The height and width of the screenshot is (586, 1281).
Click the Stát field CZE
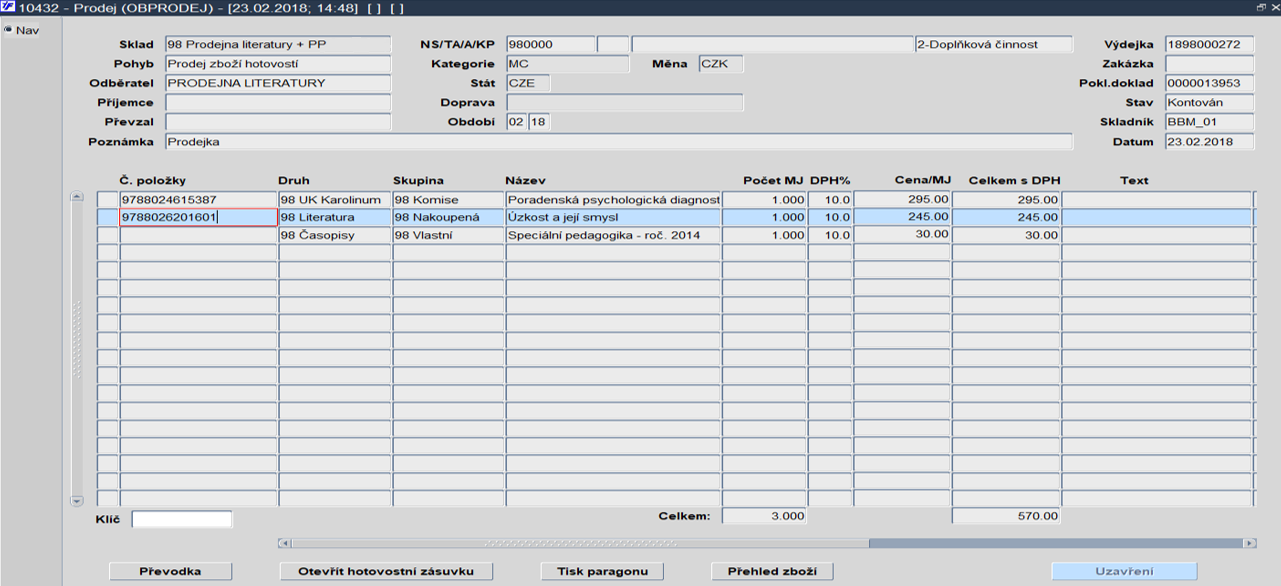[x=528, y=83]
